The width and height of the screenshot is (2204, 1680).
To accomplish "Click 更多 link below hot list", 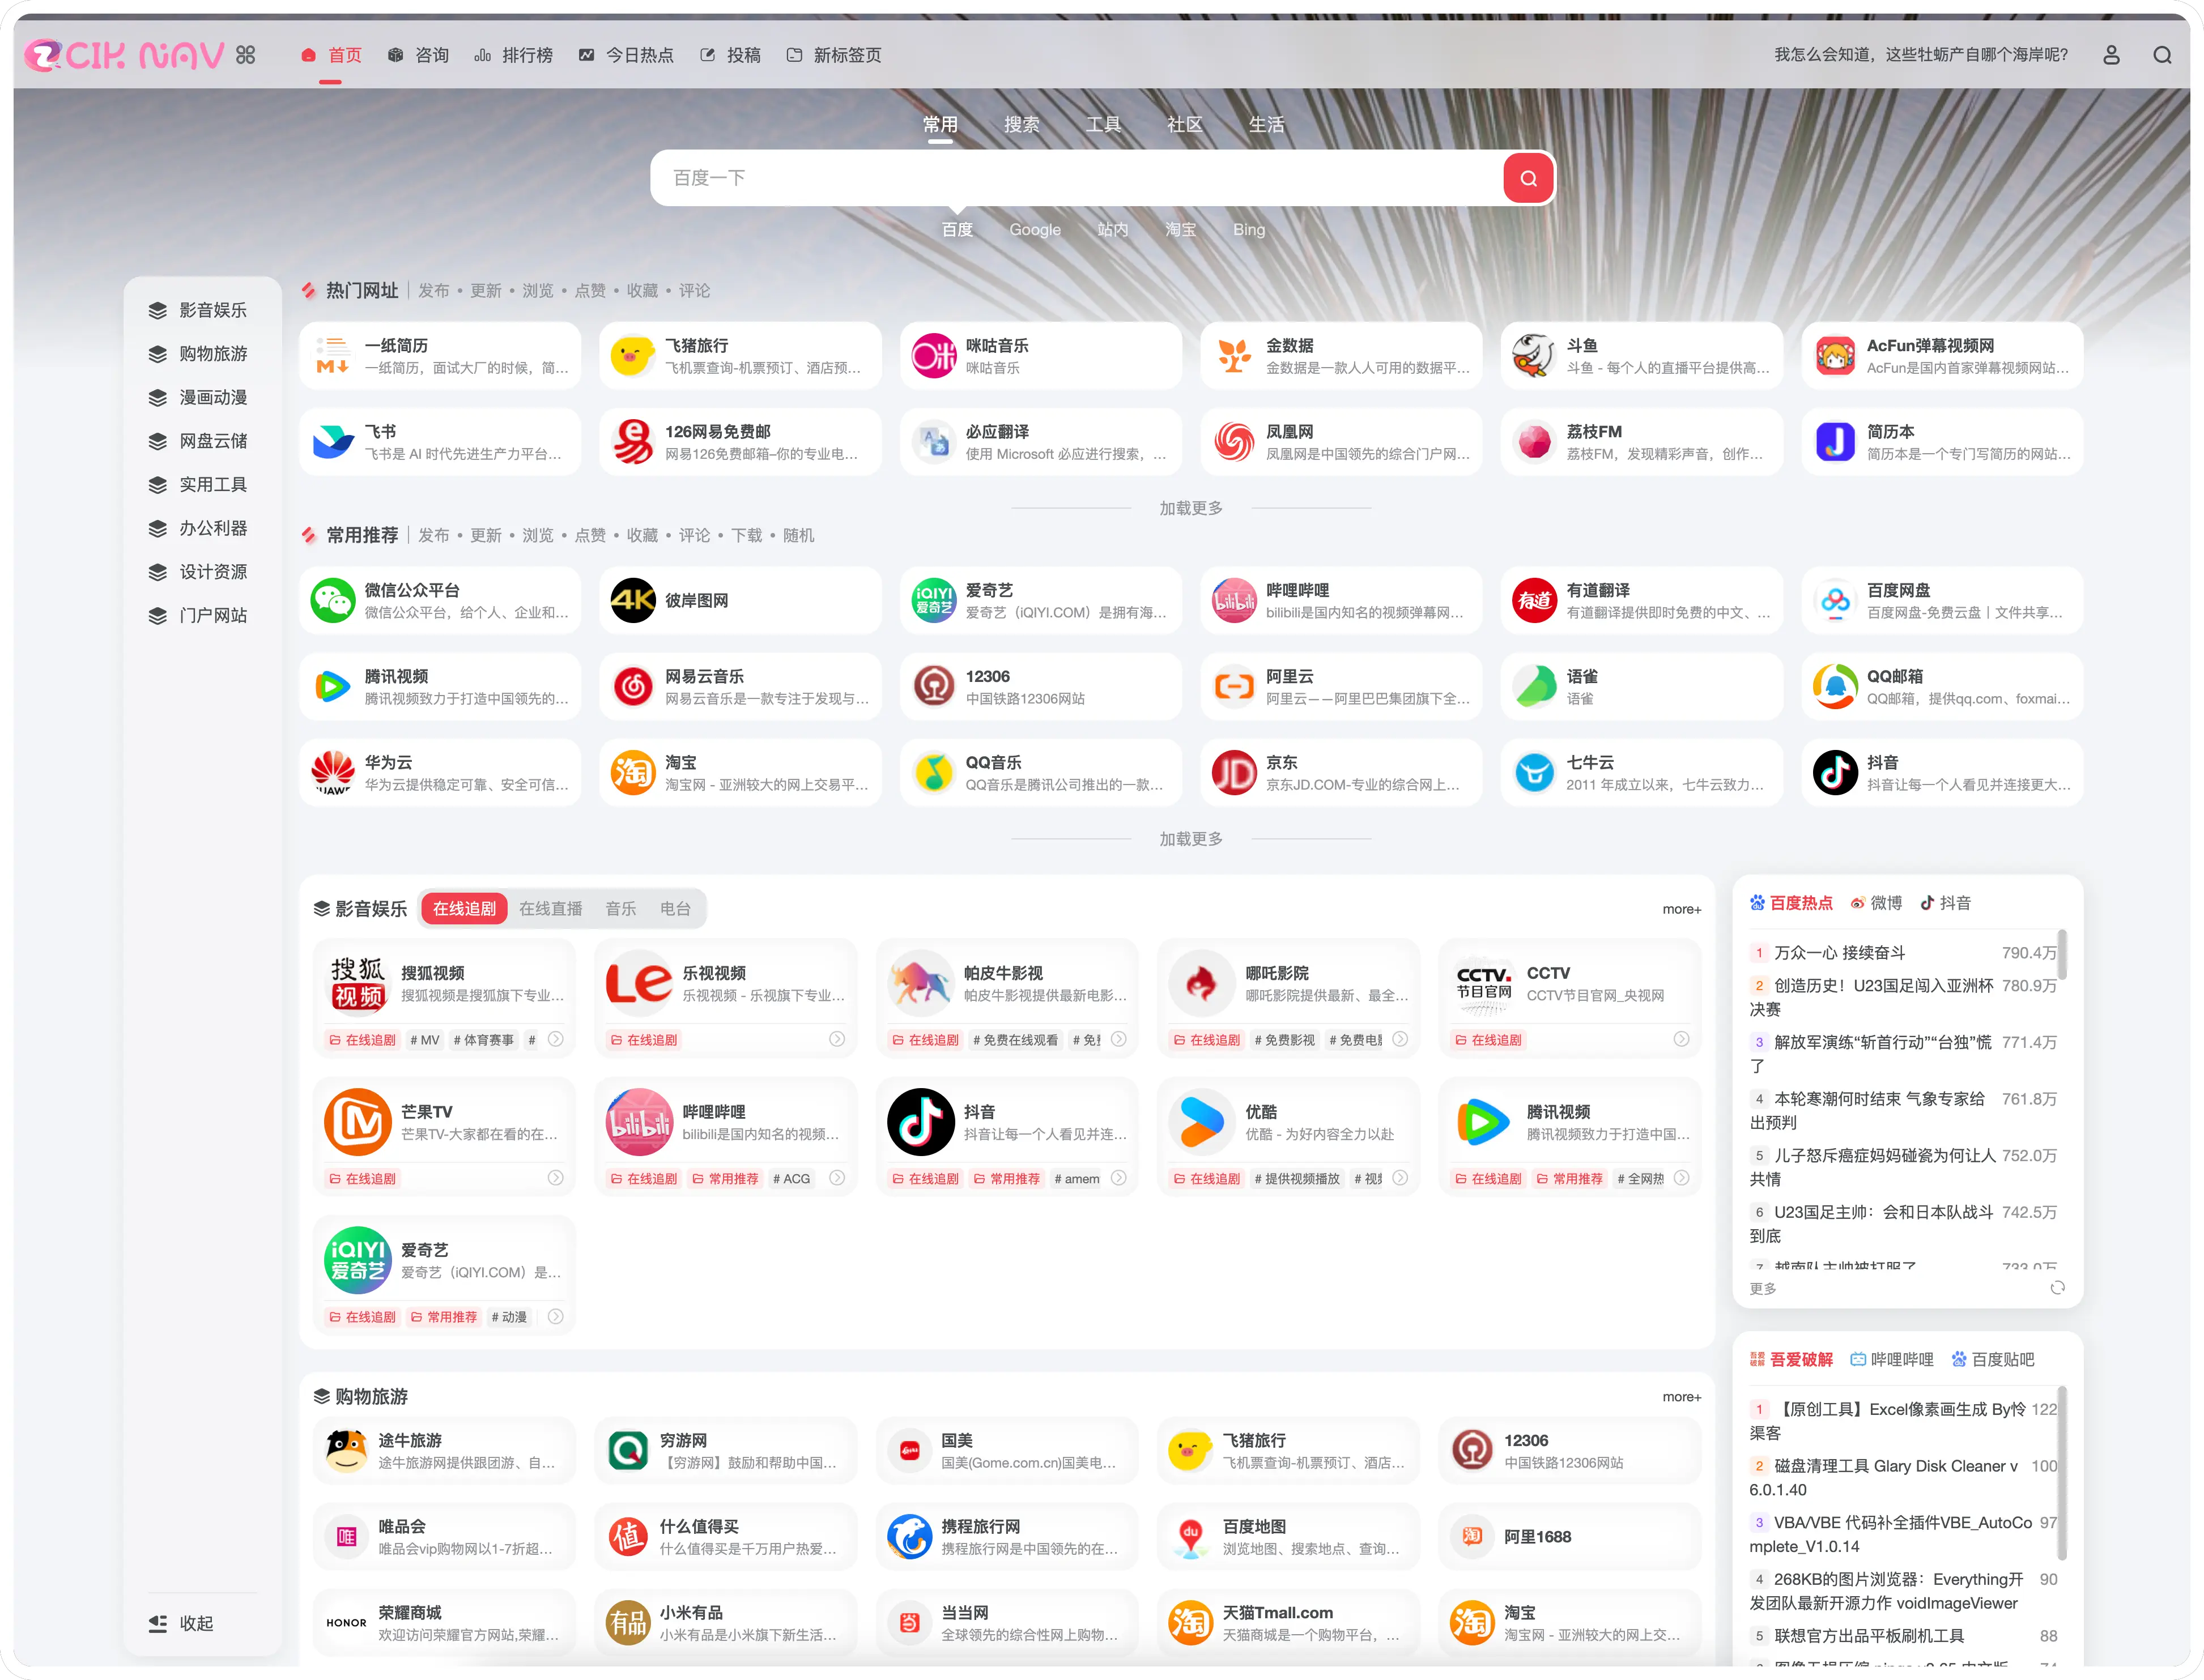I will [x=1763, y=1288].
